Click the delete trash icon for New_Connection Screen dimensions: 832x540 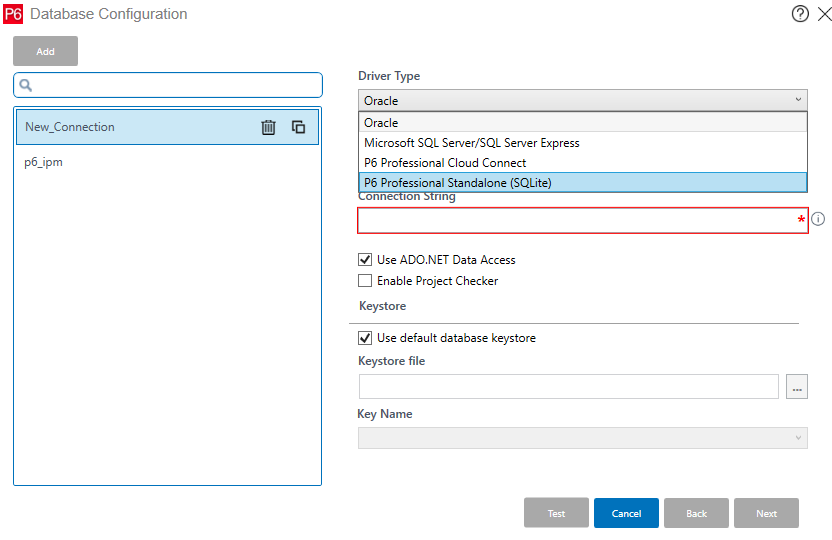268,127
